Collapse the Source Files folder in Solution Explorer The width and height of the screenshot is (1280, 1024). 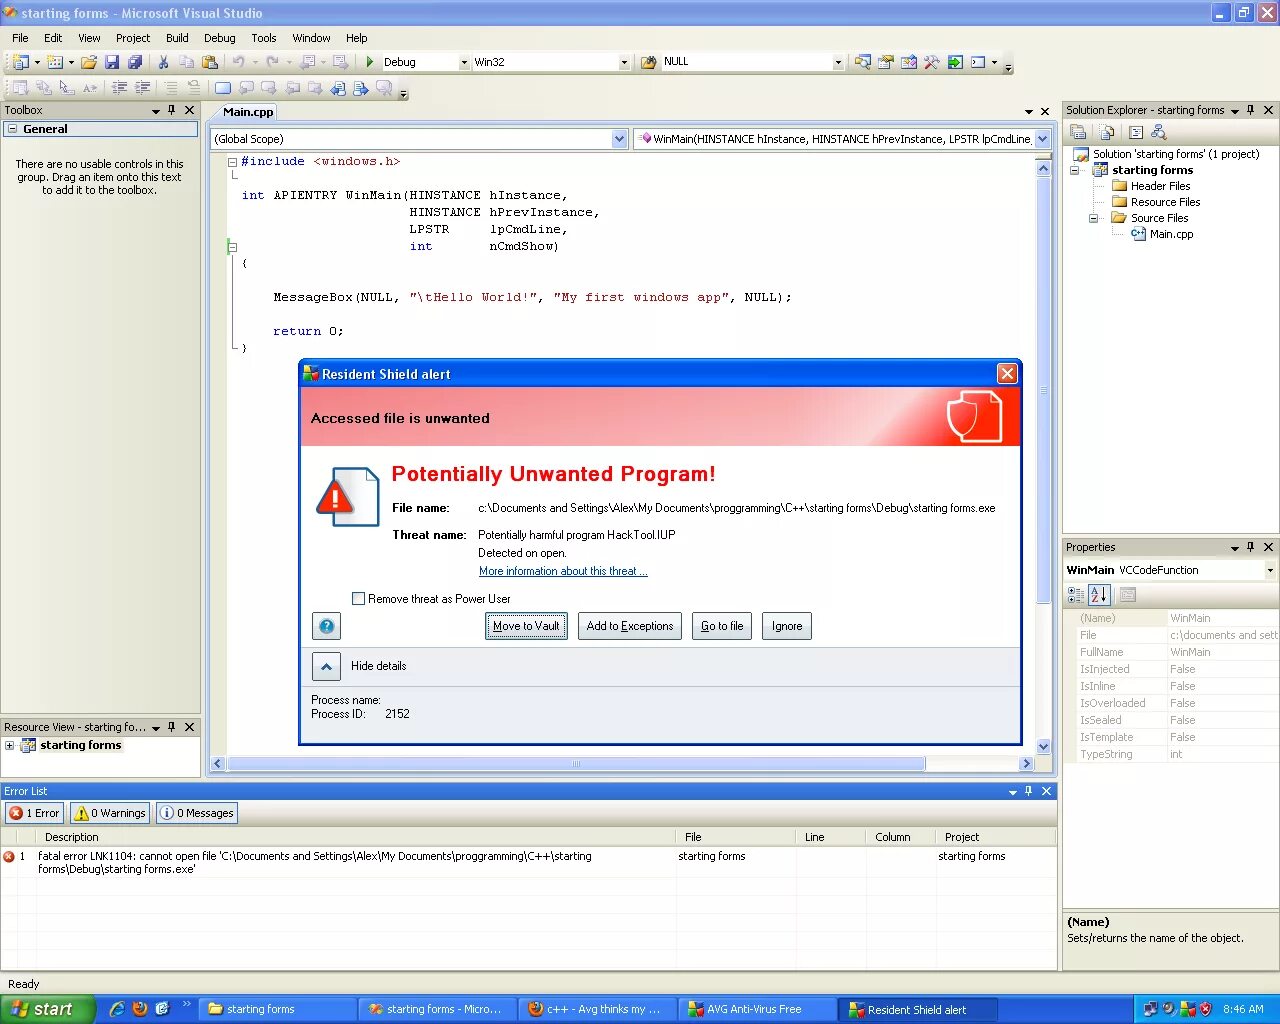coord(1094,217)
